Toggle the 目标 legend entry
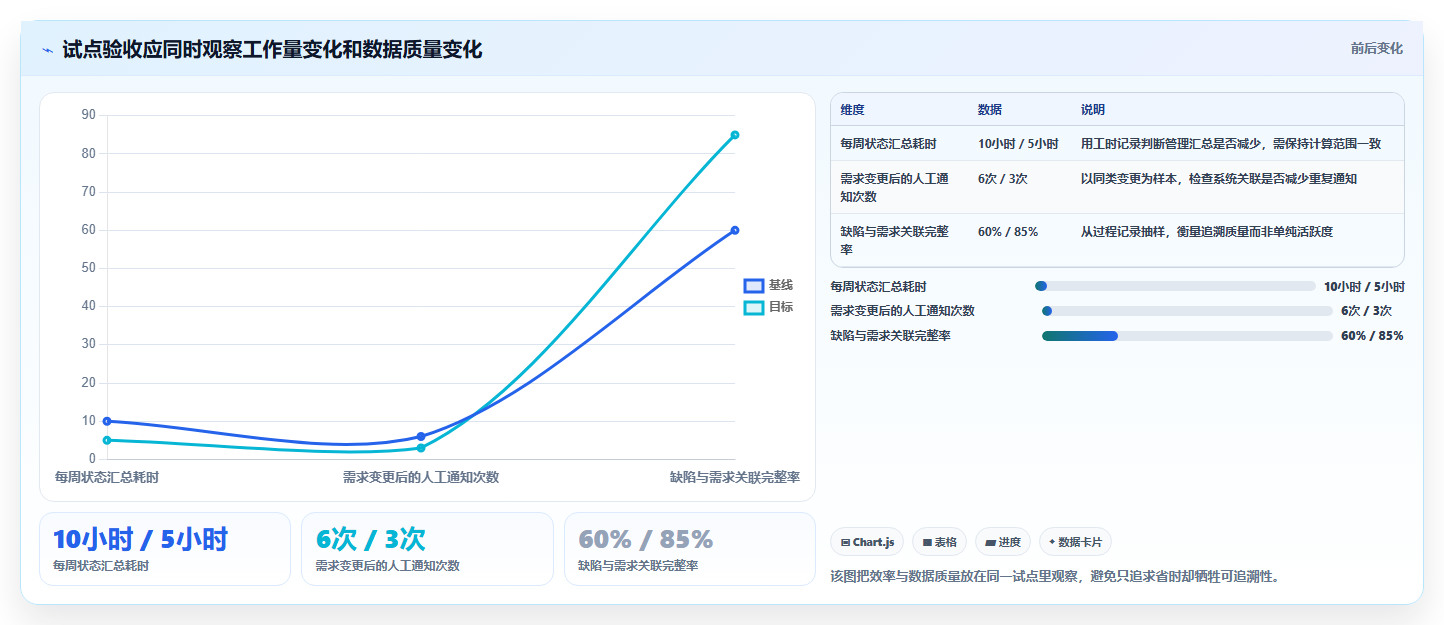 768,307
